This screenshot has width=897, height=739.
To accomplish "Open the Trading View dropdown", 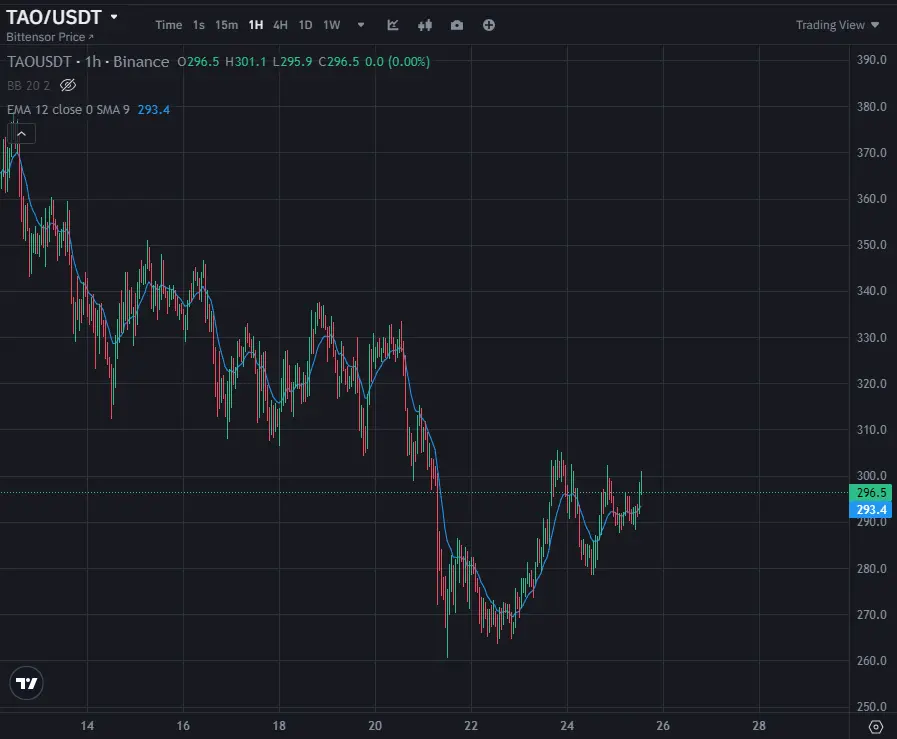I will point(838,25).
